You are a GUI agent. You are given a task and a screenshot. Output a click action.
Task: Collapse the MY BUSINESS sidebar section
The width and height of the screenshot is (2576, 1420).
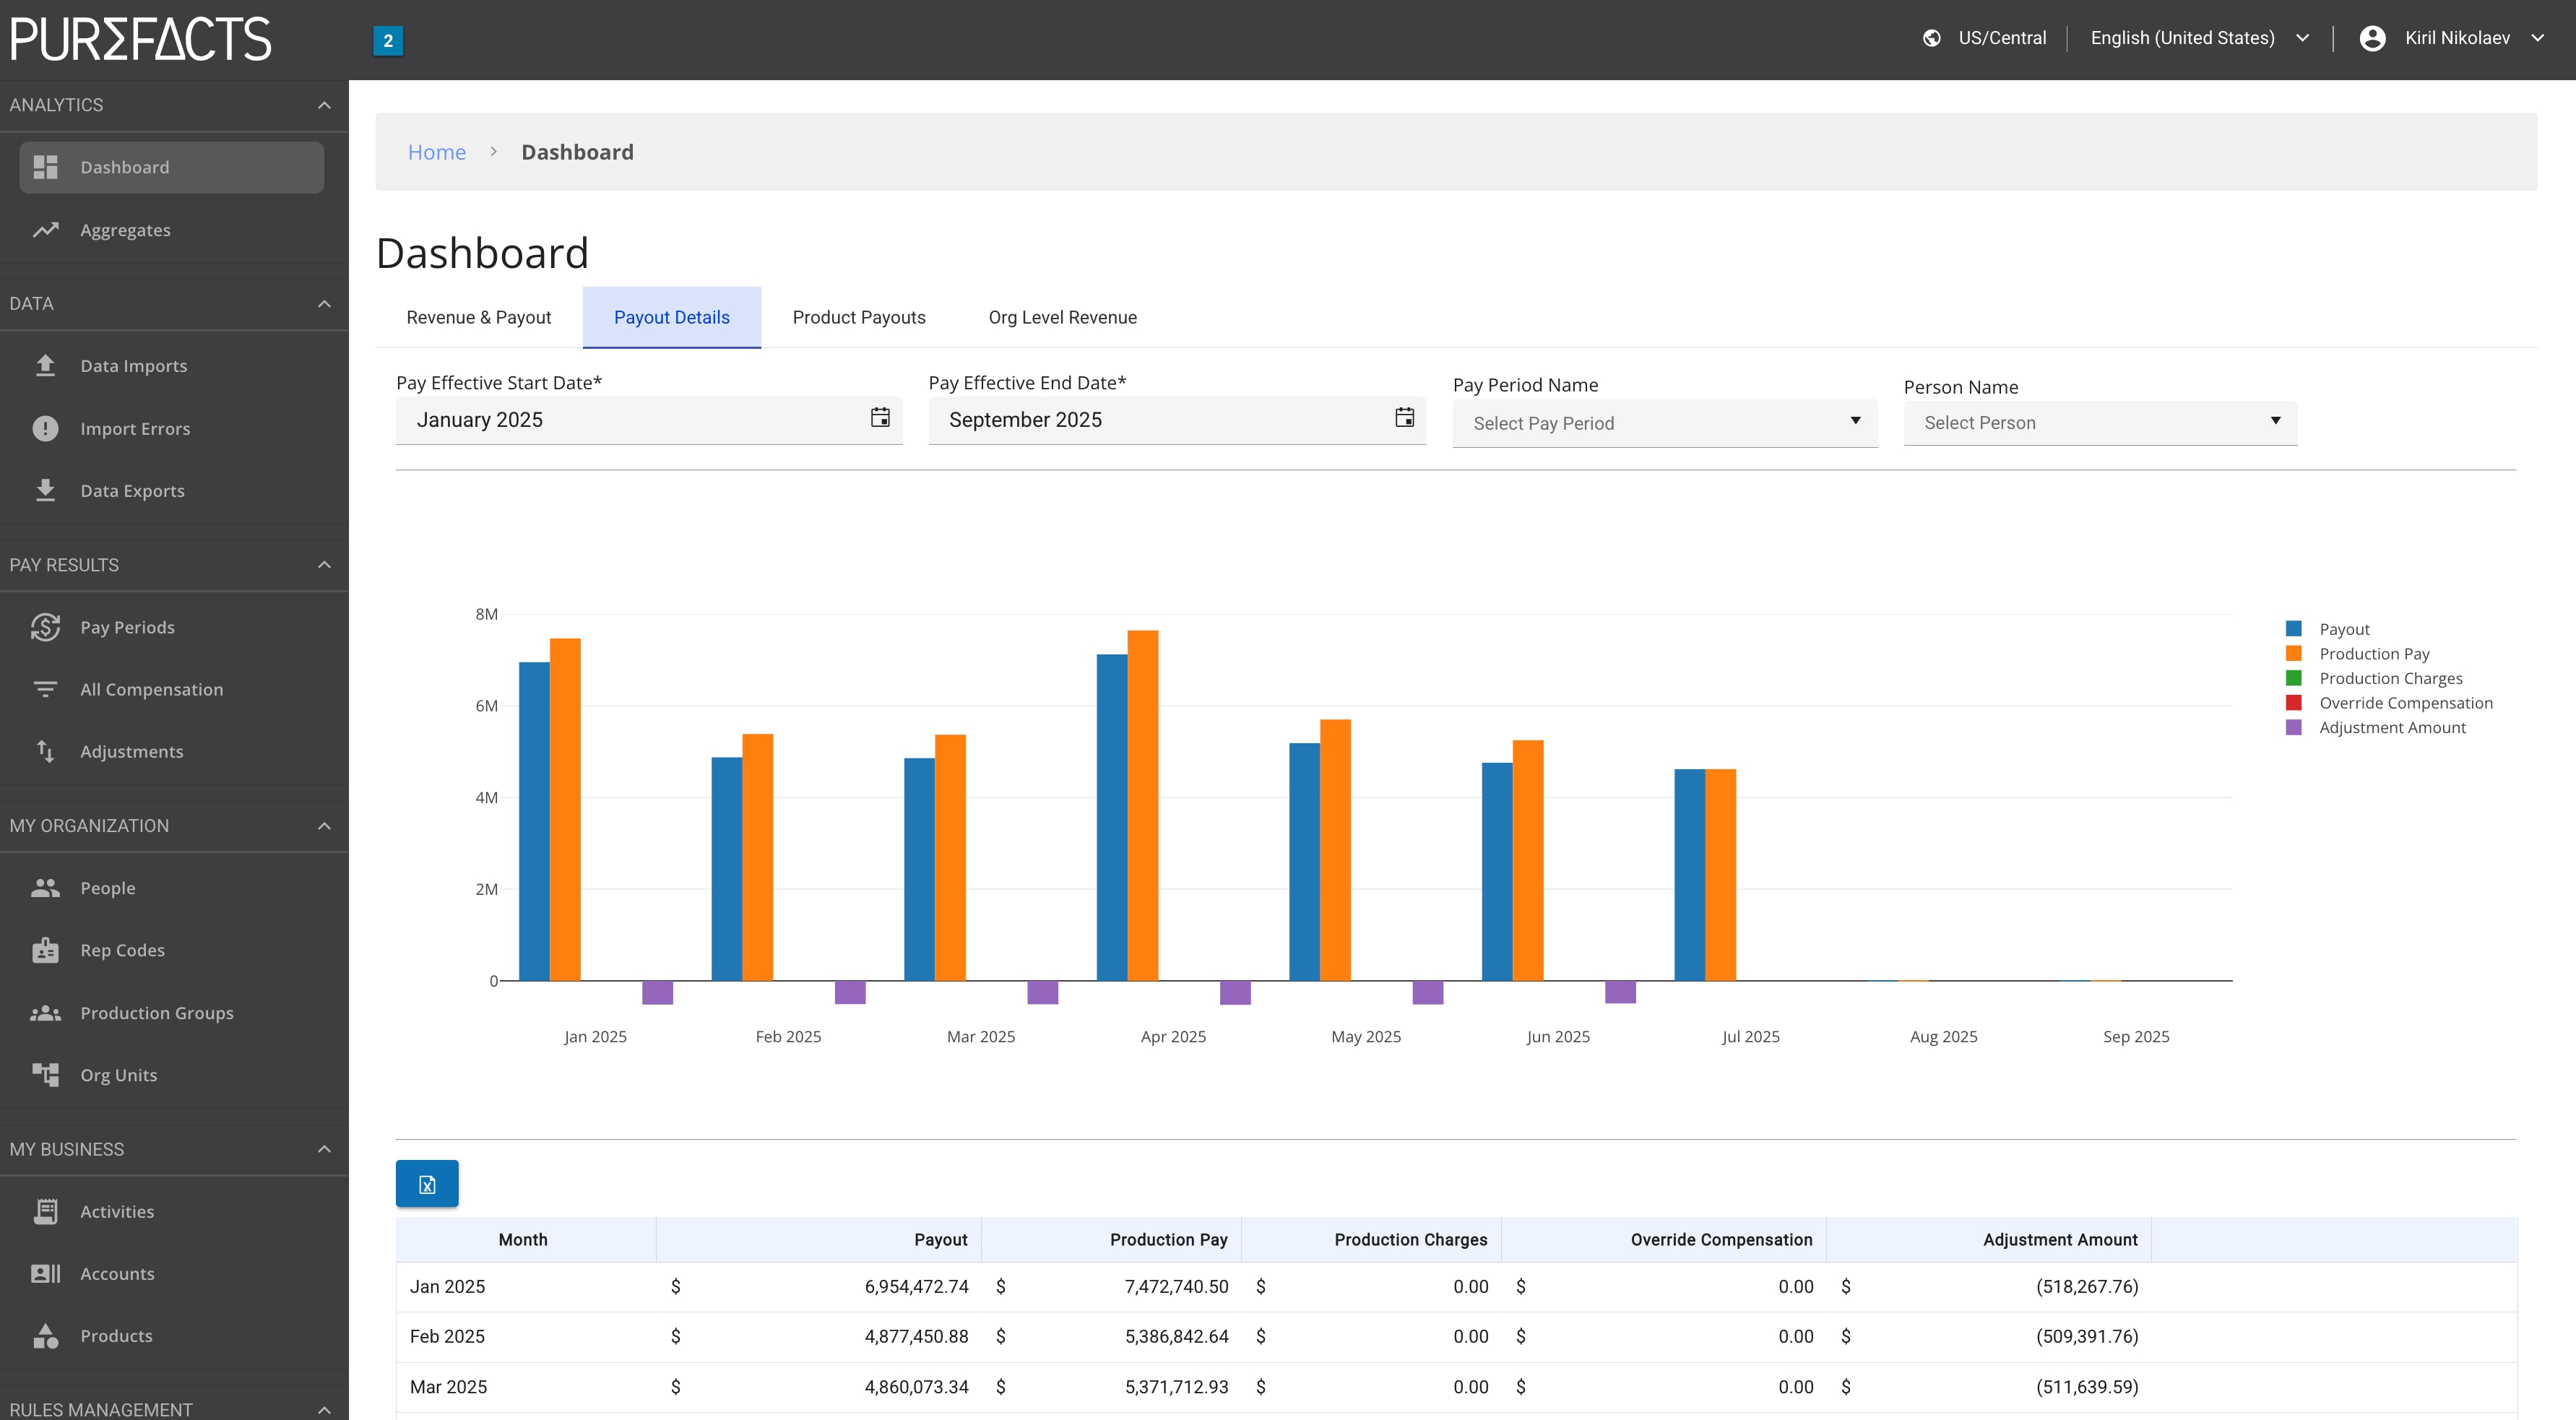(324, 1149)
